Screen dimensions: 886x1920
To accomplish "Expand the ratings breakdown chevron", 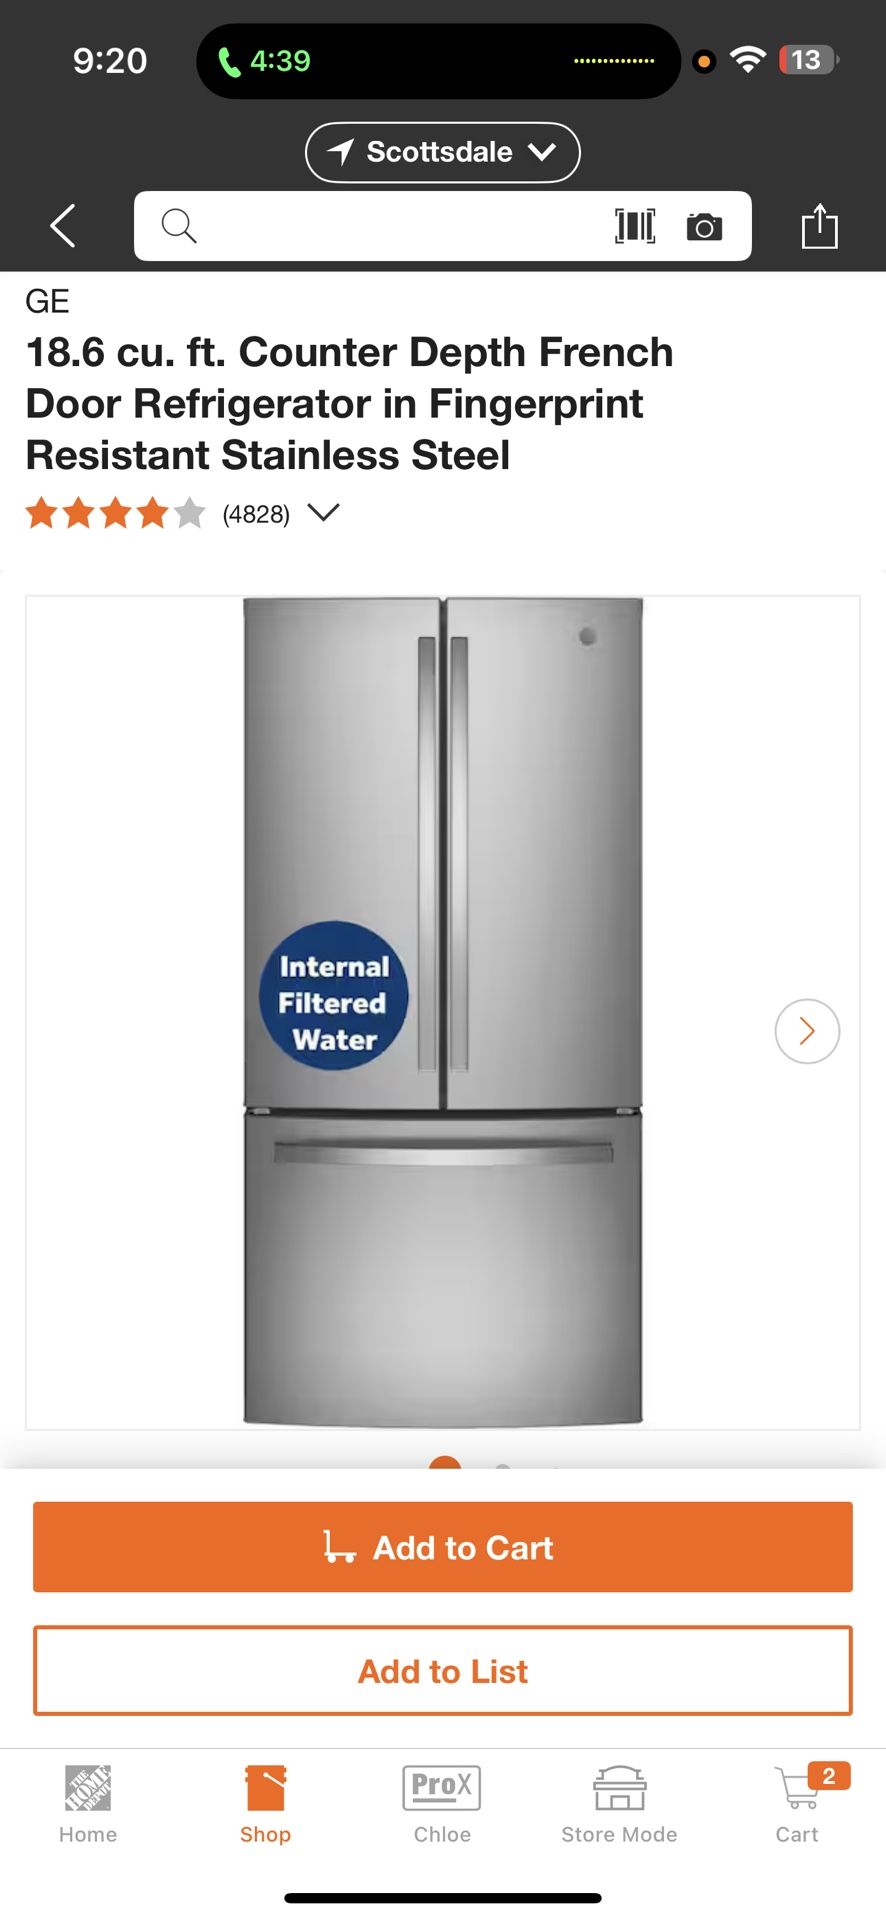I will coord(323,513).
